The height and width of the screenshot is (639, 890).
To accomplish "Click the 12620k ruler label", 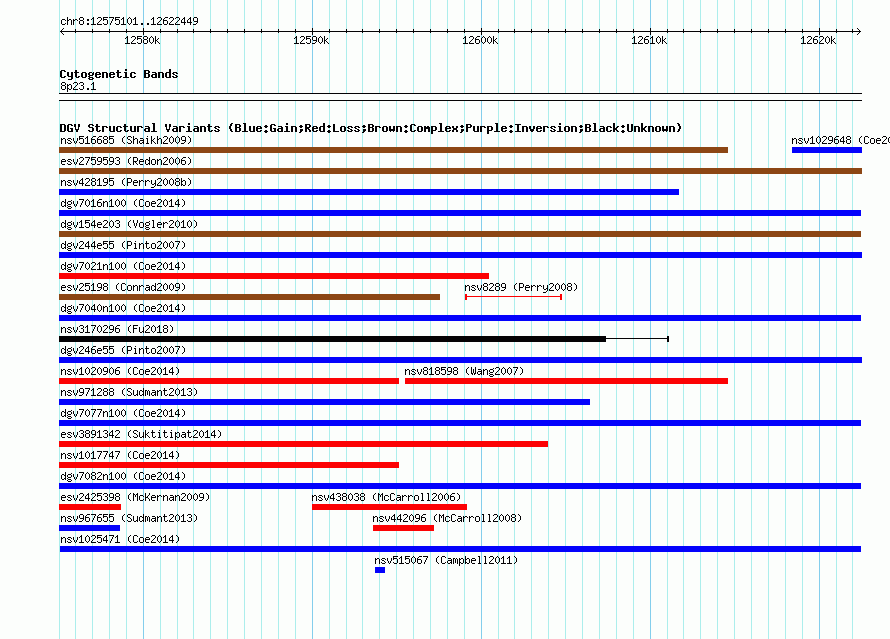I will pyautogui.click(x=818, y=40).
